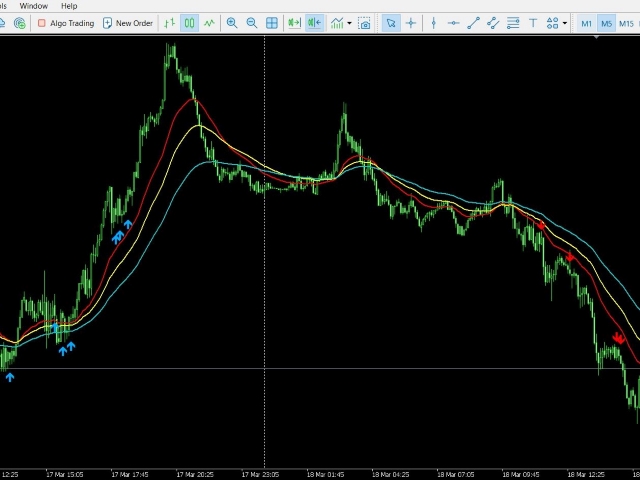Click the '18 Mar 09:45' time label
Viewport: 640px width, 480px height.
[x=521, y=475]
